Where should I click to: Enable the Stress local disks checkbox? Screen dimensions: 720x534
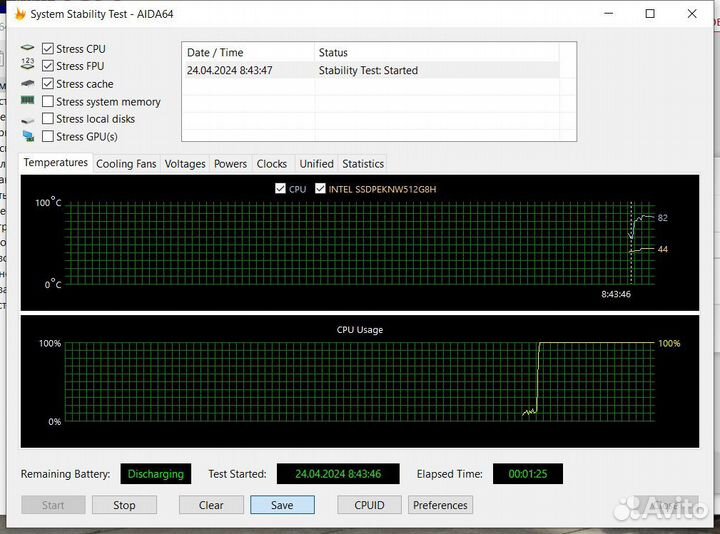[x=48, y=118]
